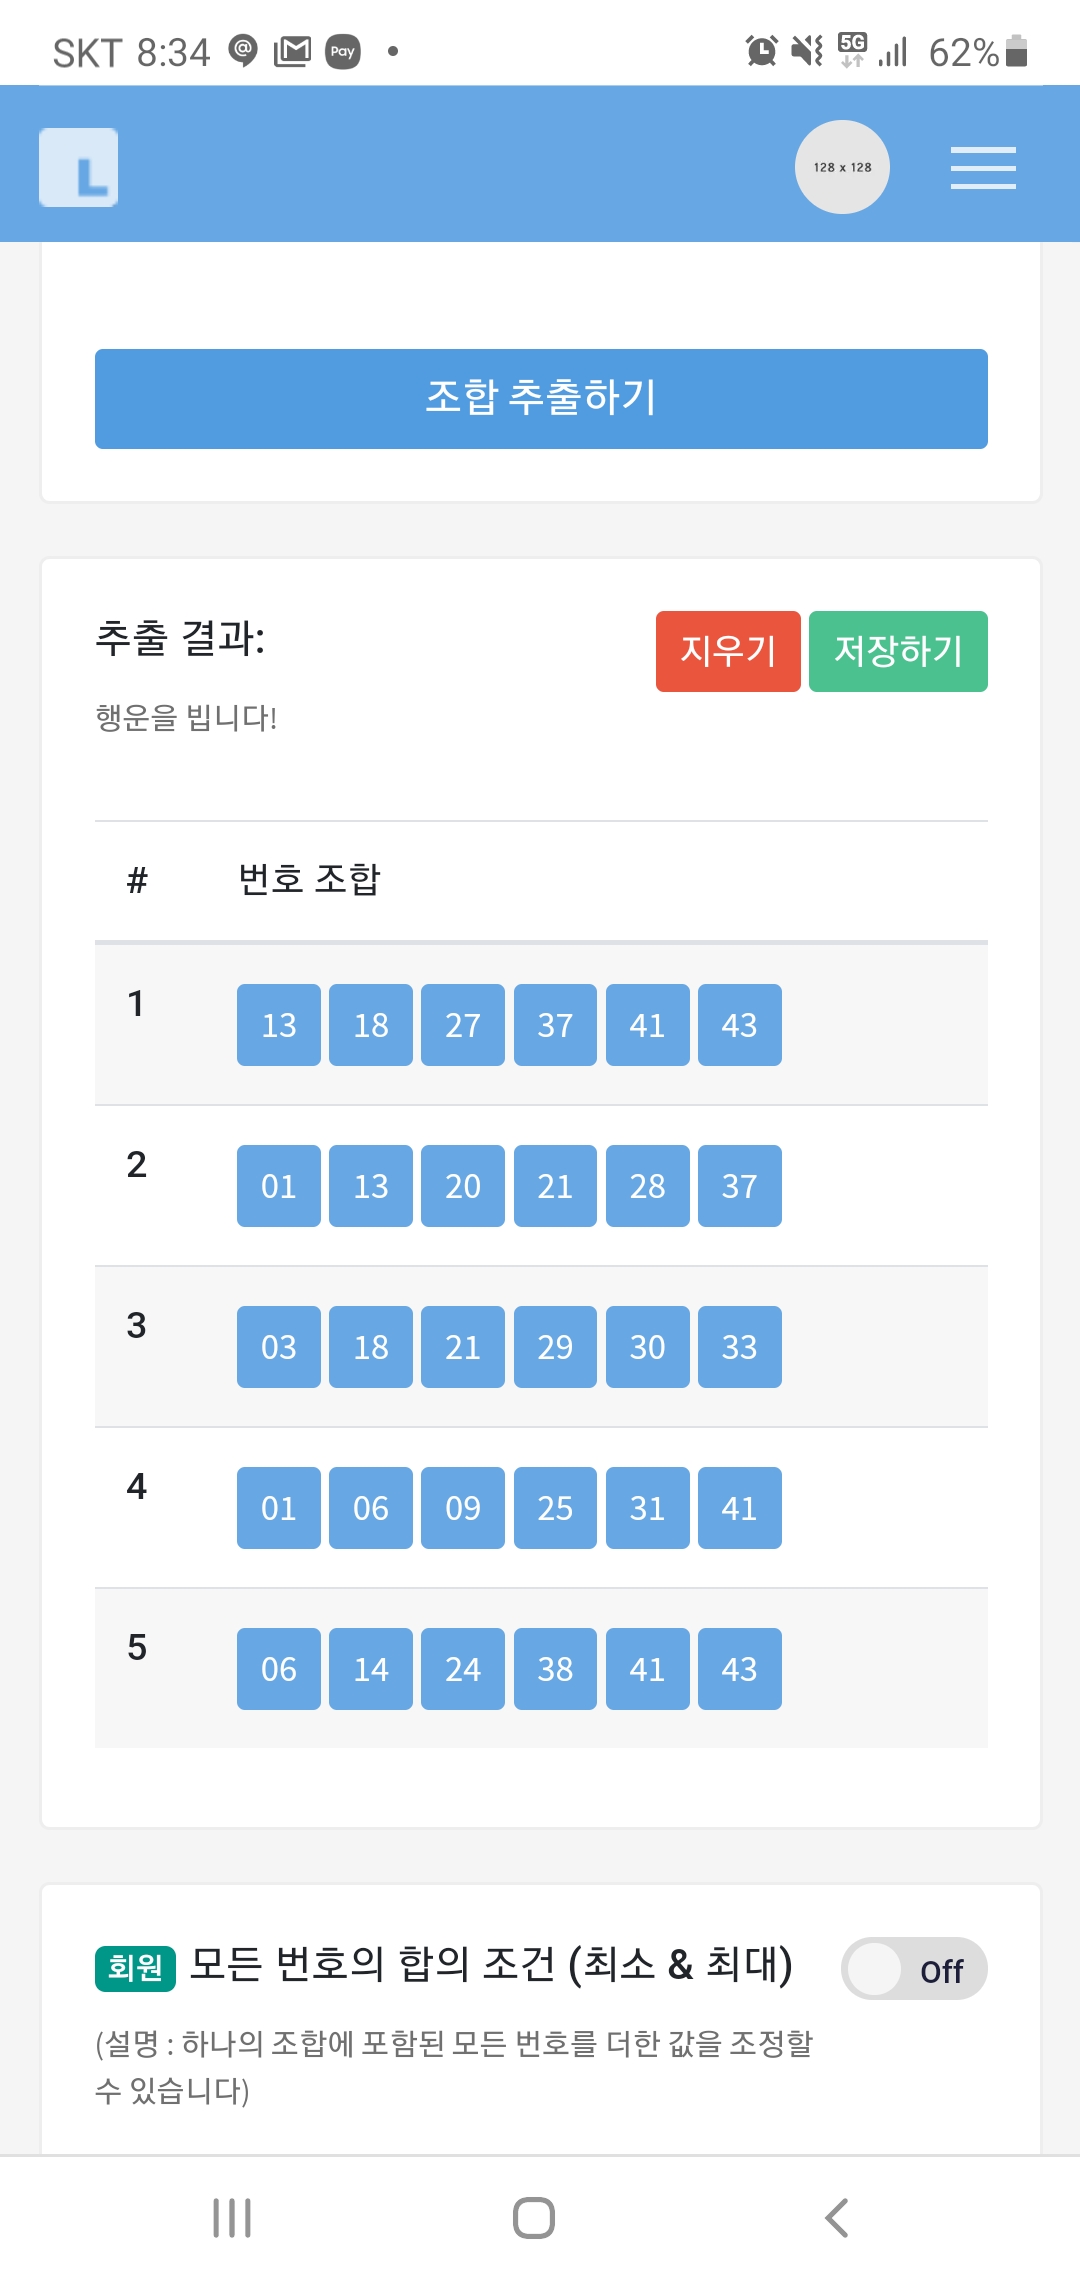The width and height of the screenshot is (1080, 2280).
Task: Select number 38 in combination row 5
Action: [x=555, y=1669]
